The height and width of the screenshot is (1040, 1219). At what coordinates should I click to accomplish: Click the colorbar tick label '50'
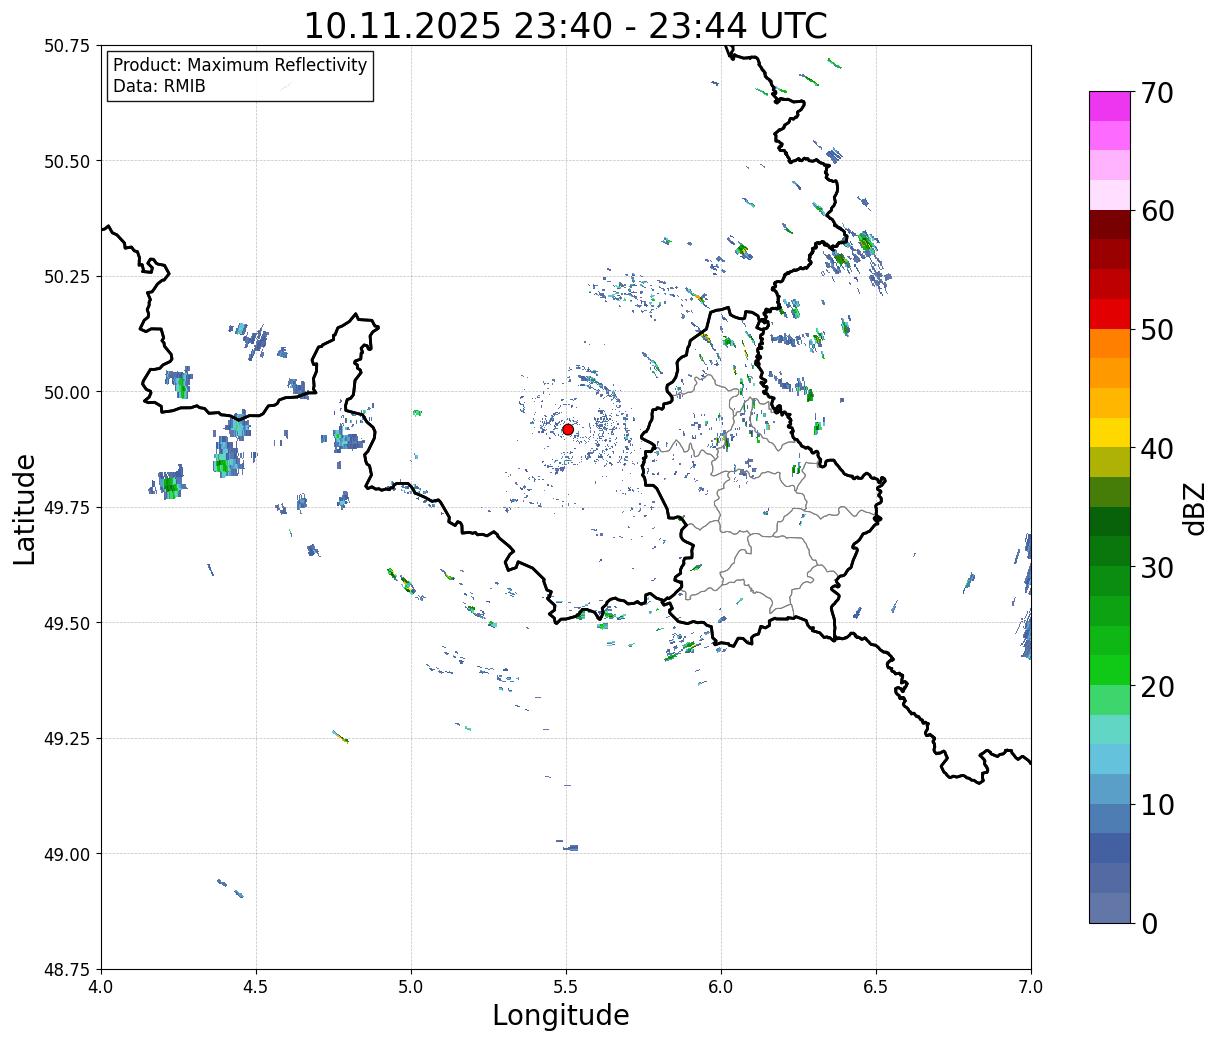point(1156,330)
